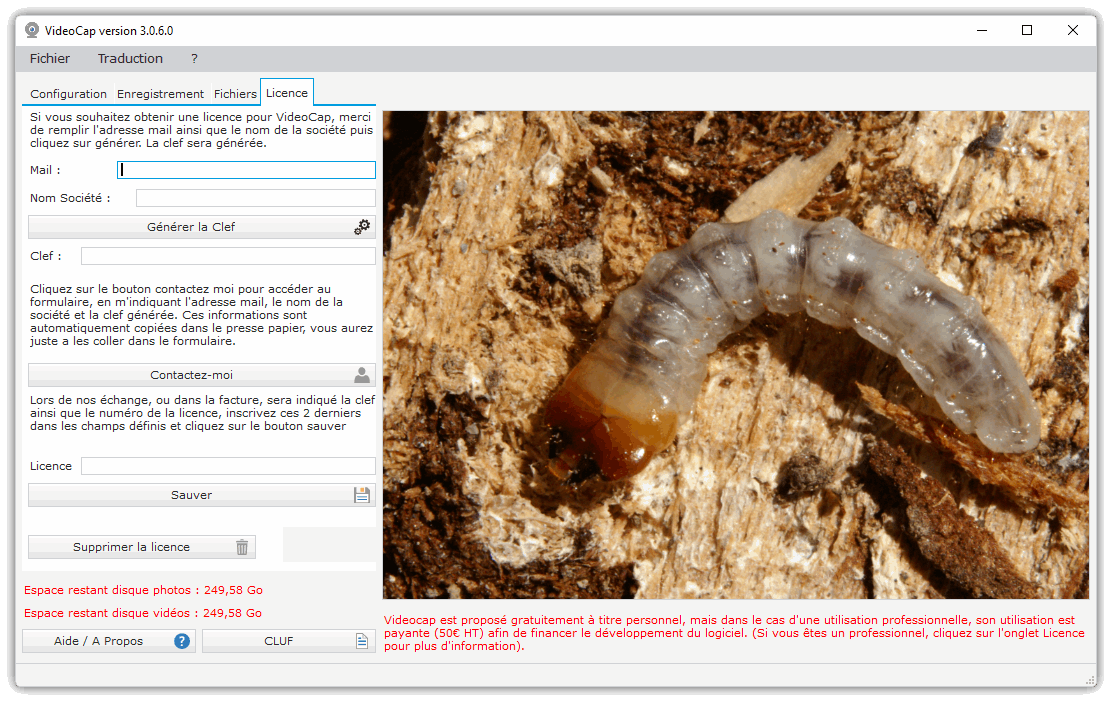The height and width of the screenshot is (702, 1112).
Task: Open the question mark help menu
Action: coord(194,59)
